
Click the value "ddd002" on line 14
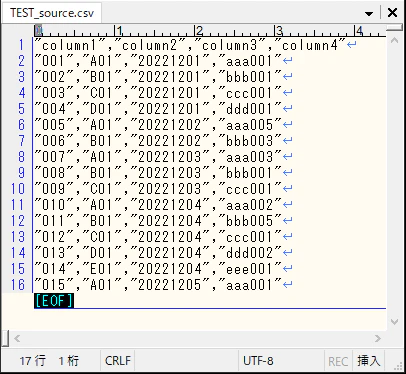[x=250, y=253]
